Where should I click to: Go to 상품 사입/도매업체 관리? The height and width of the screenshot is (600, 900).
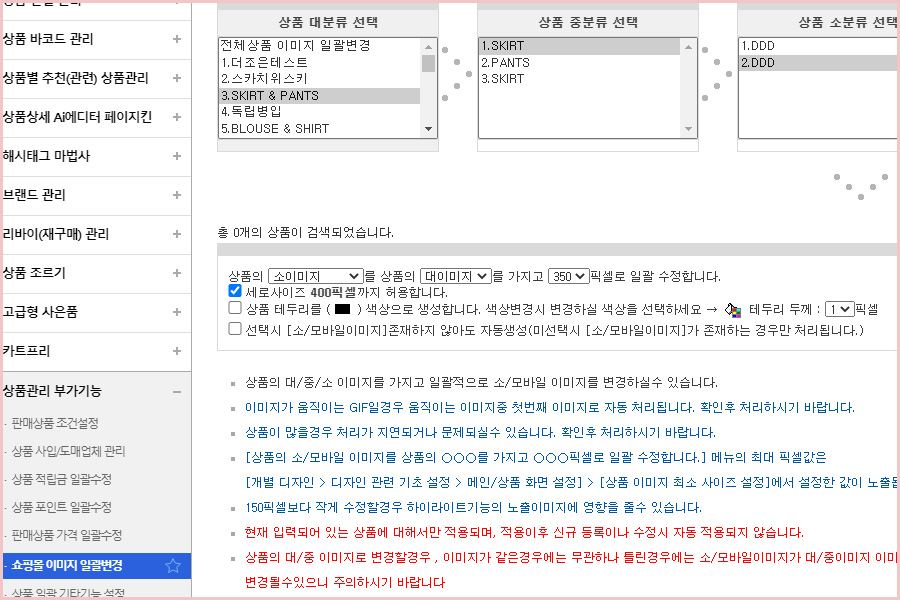click(68, 451)
